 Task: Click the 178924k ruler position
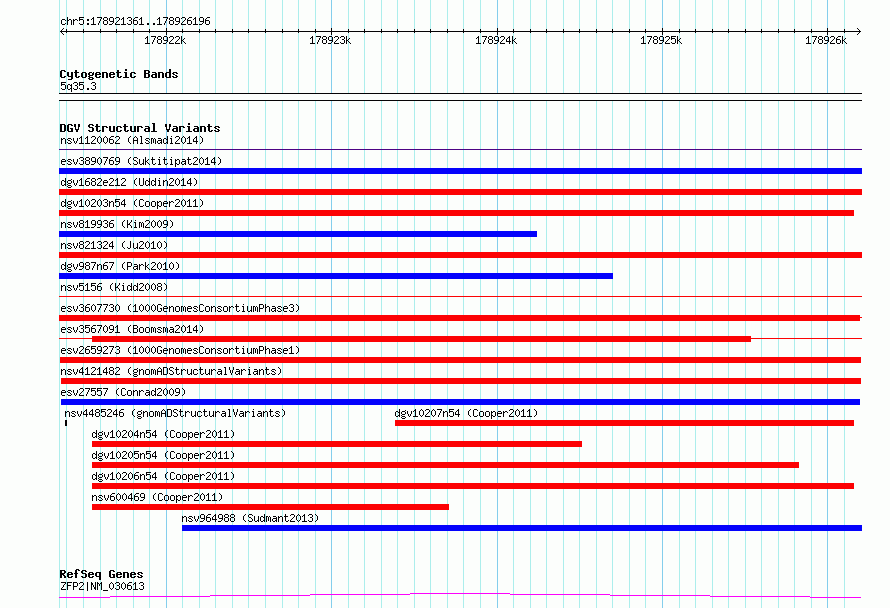tap(496, 40)
